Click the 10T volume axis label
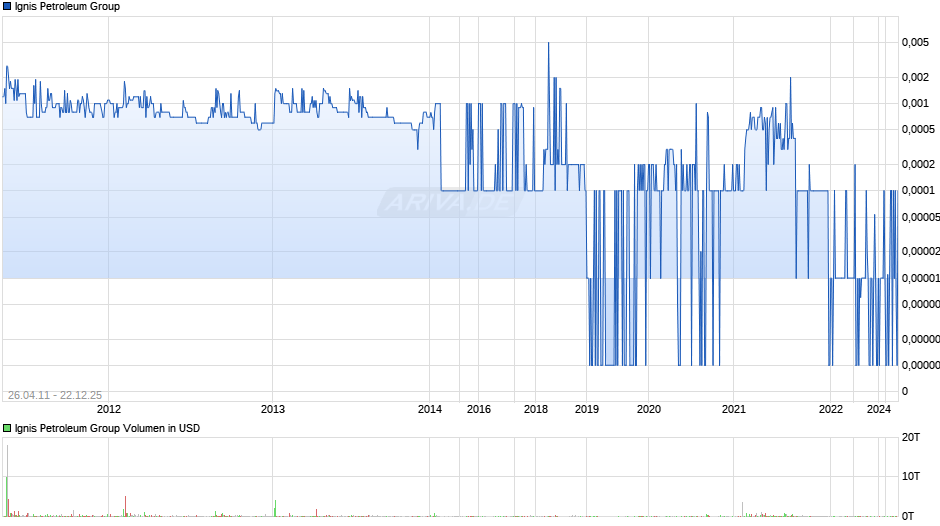940x526 pixels. point(911,476)
